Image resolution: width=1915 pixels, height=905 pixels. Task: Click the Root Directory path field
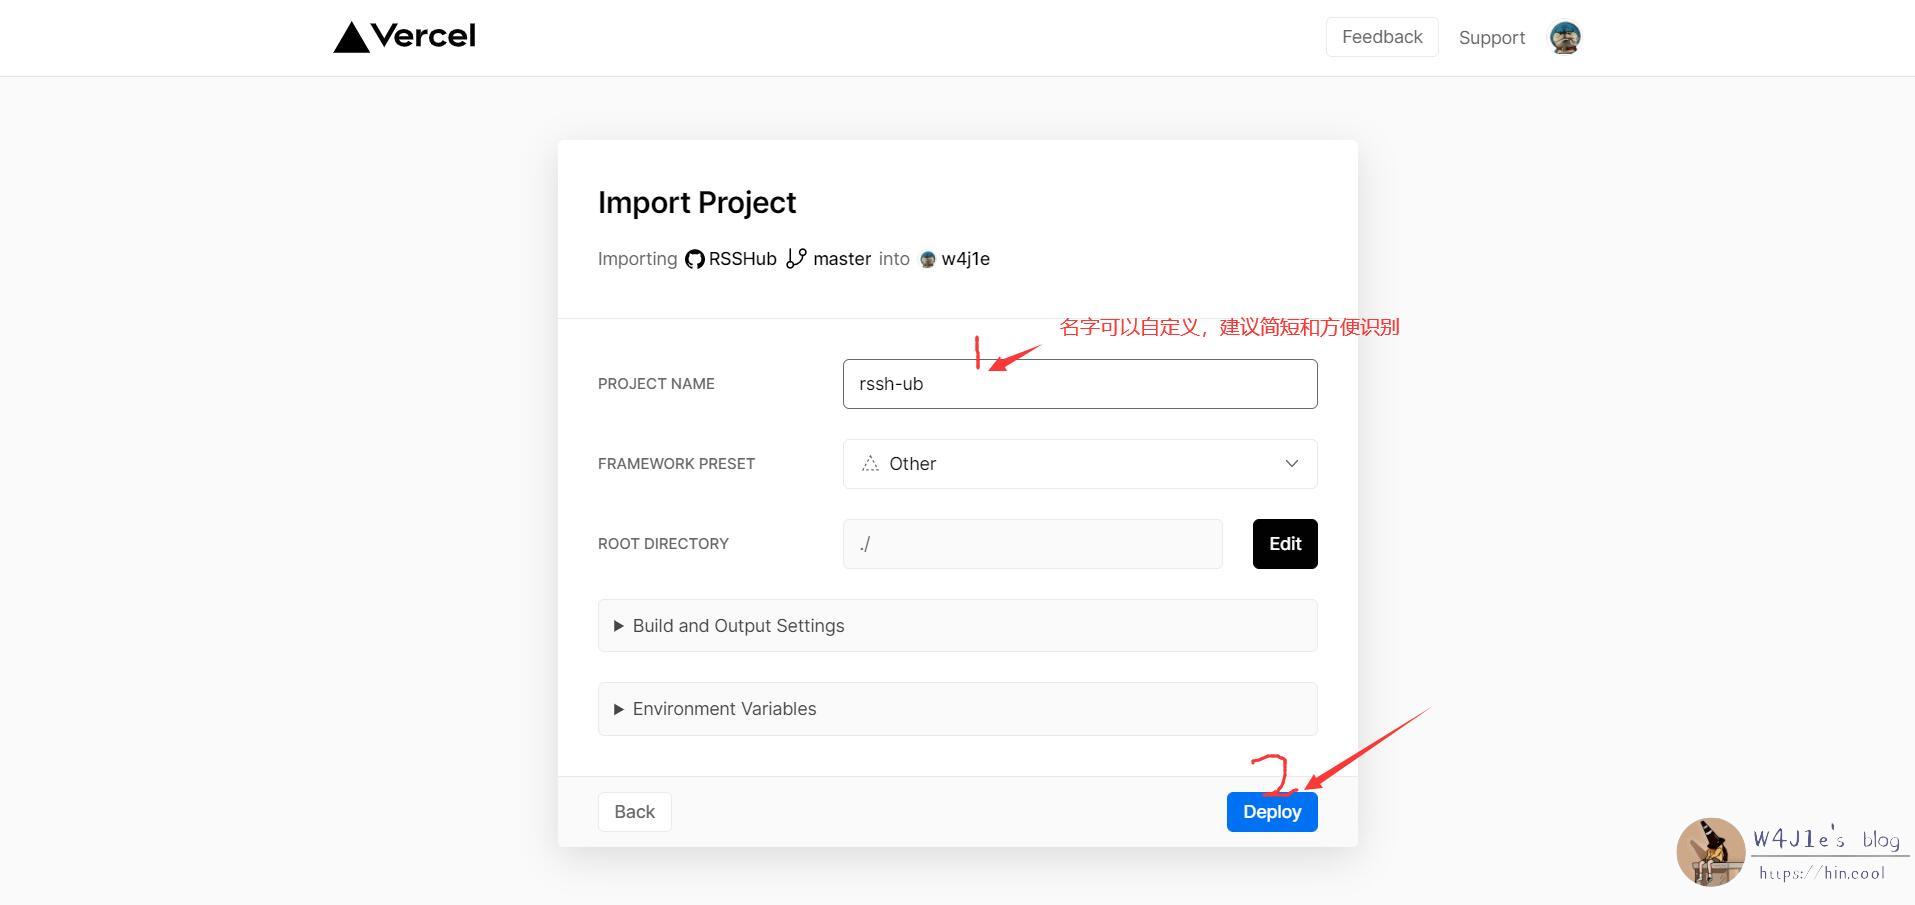click(x=1032, y=544)
